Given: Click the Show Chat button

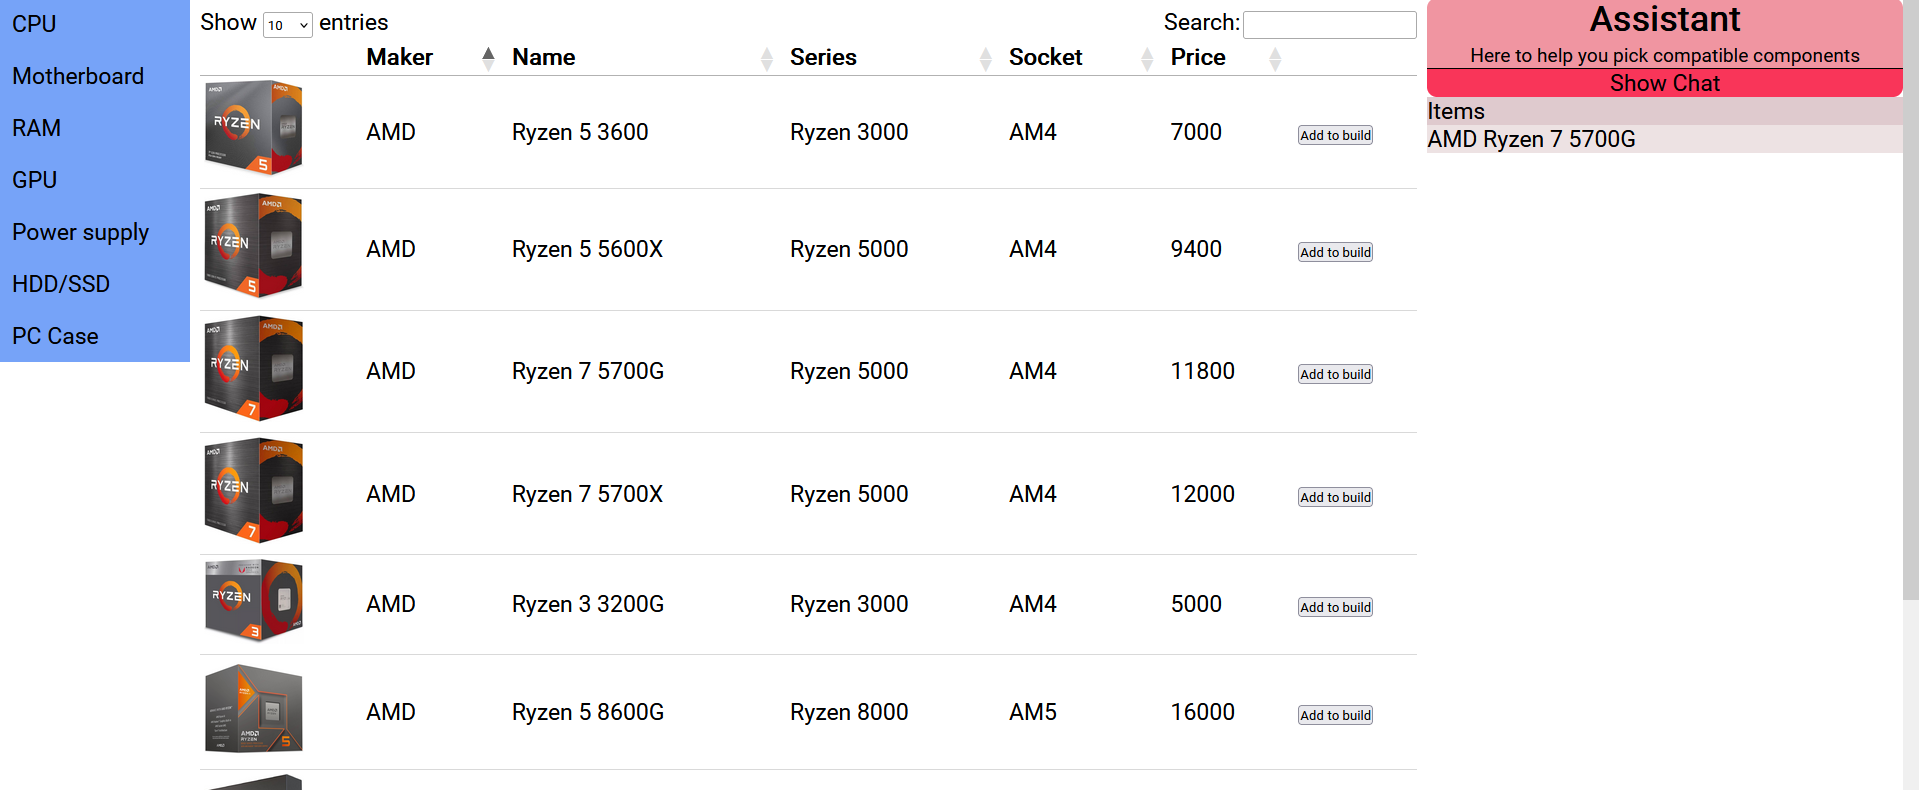Looking at the screenshot, I should (1664, 83).
